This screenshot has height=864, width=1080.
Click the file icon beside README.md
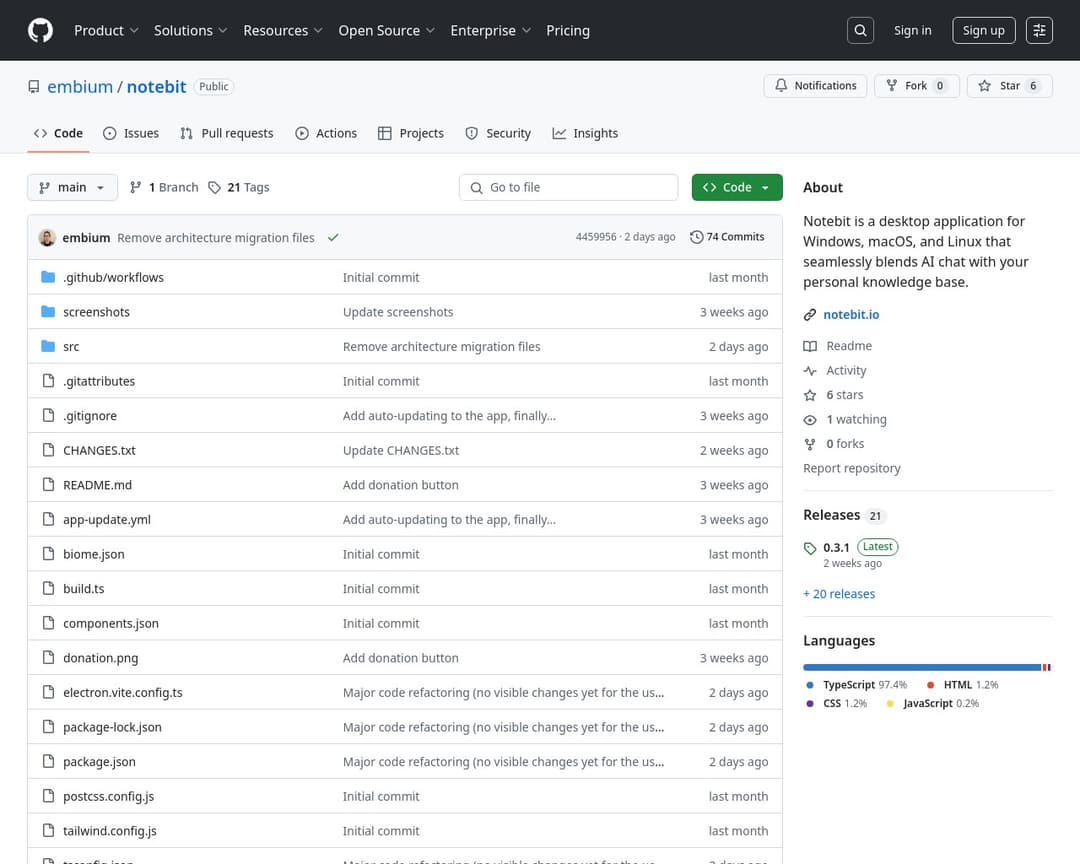click(48, 484)
